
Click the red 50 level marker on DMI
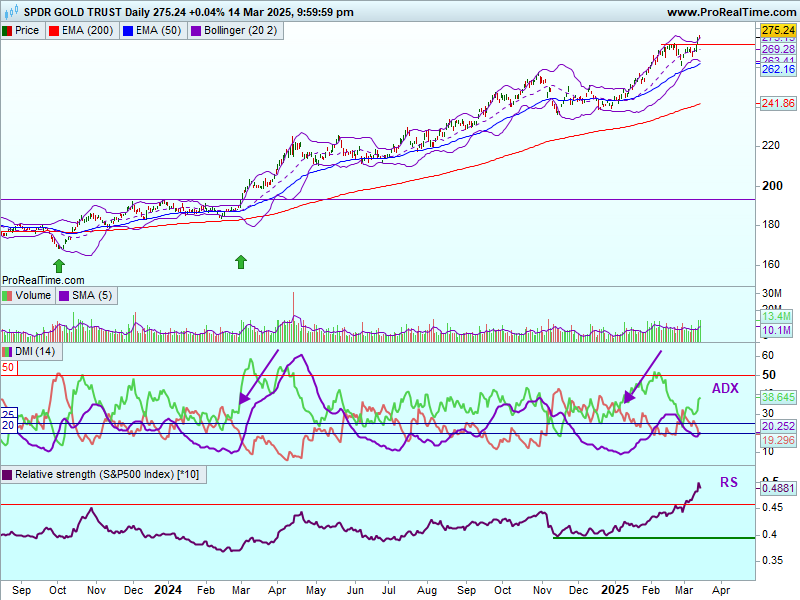[8, 368]
